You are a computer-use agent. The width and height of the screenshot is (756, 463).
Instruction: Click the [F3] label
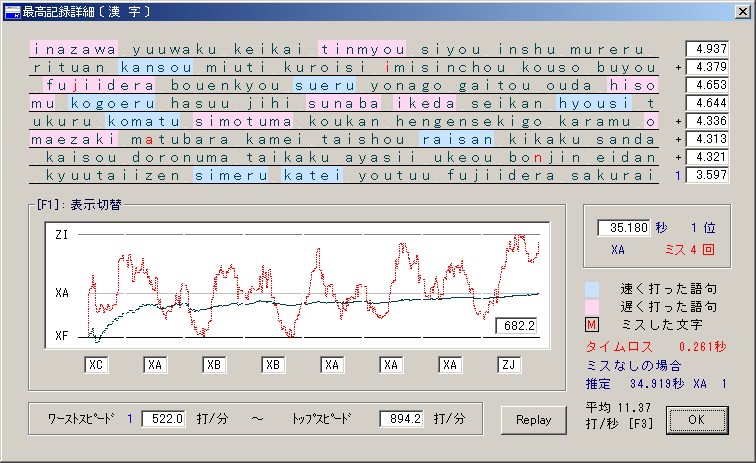click(641, 424)
